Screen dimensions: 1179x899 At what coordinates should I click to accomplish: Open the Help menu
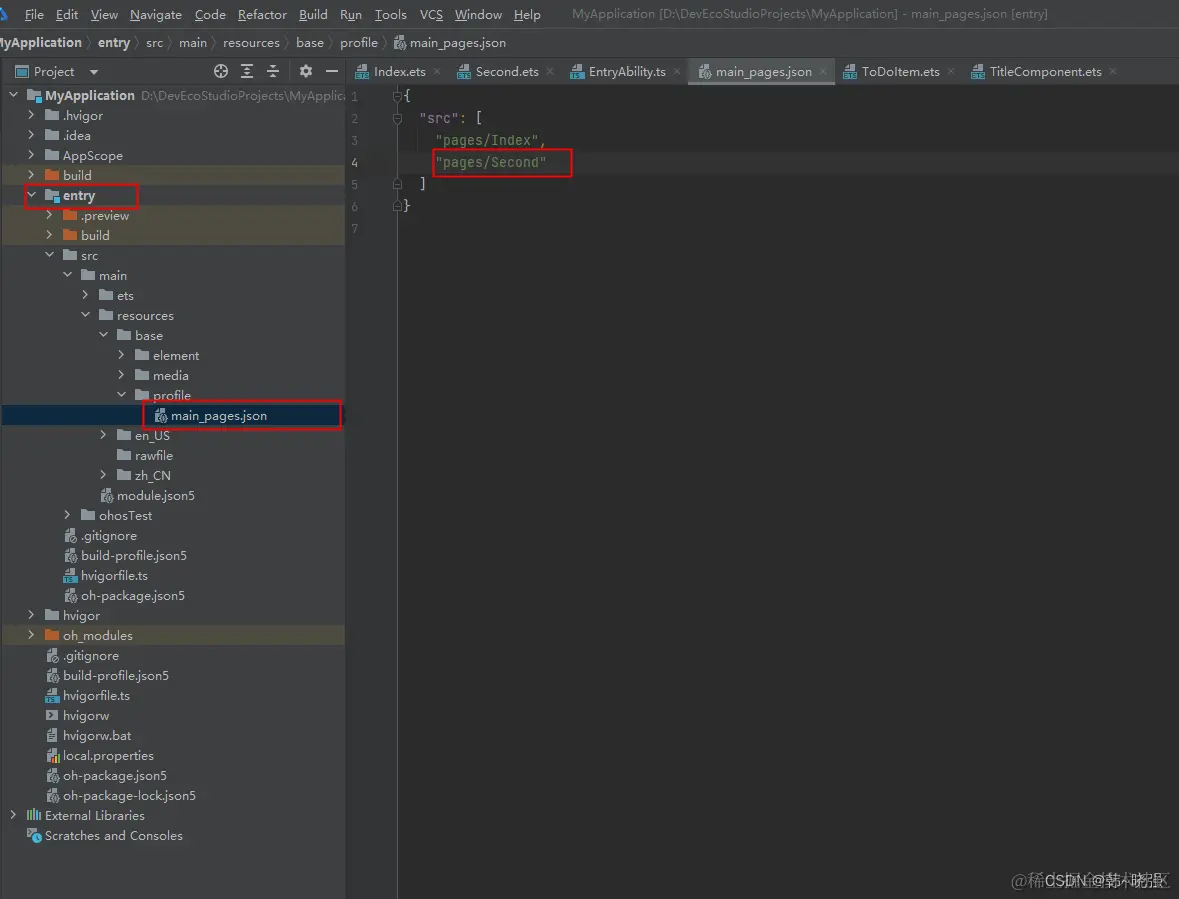[527, 14]
